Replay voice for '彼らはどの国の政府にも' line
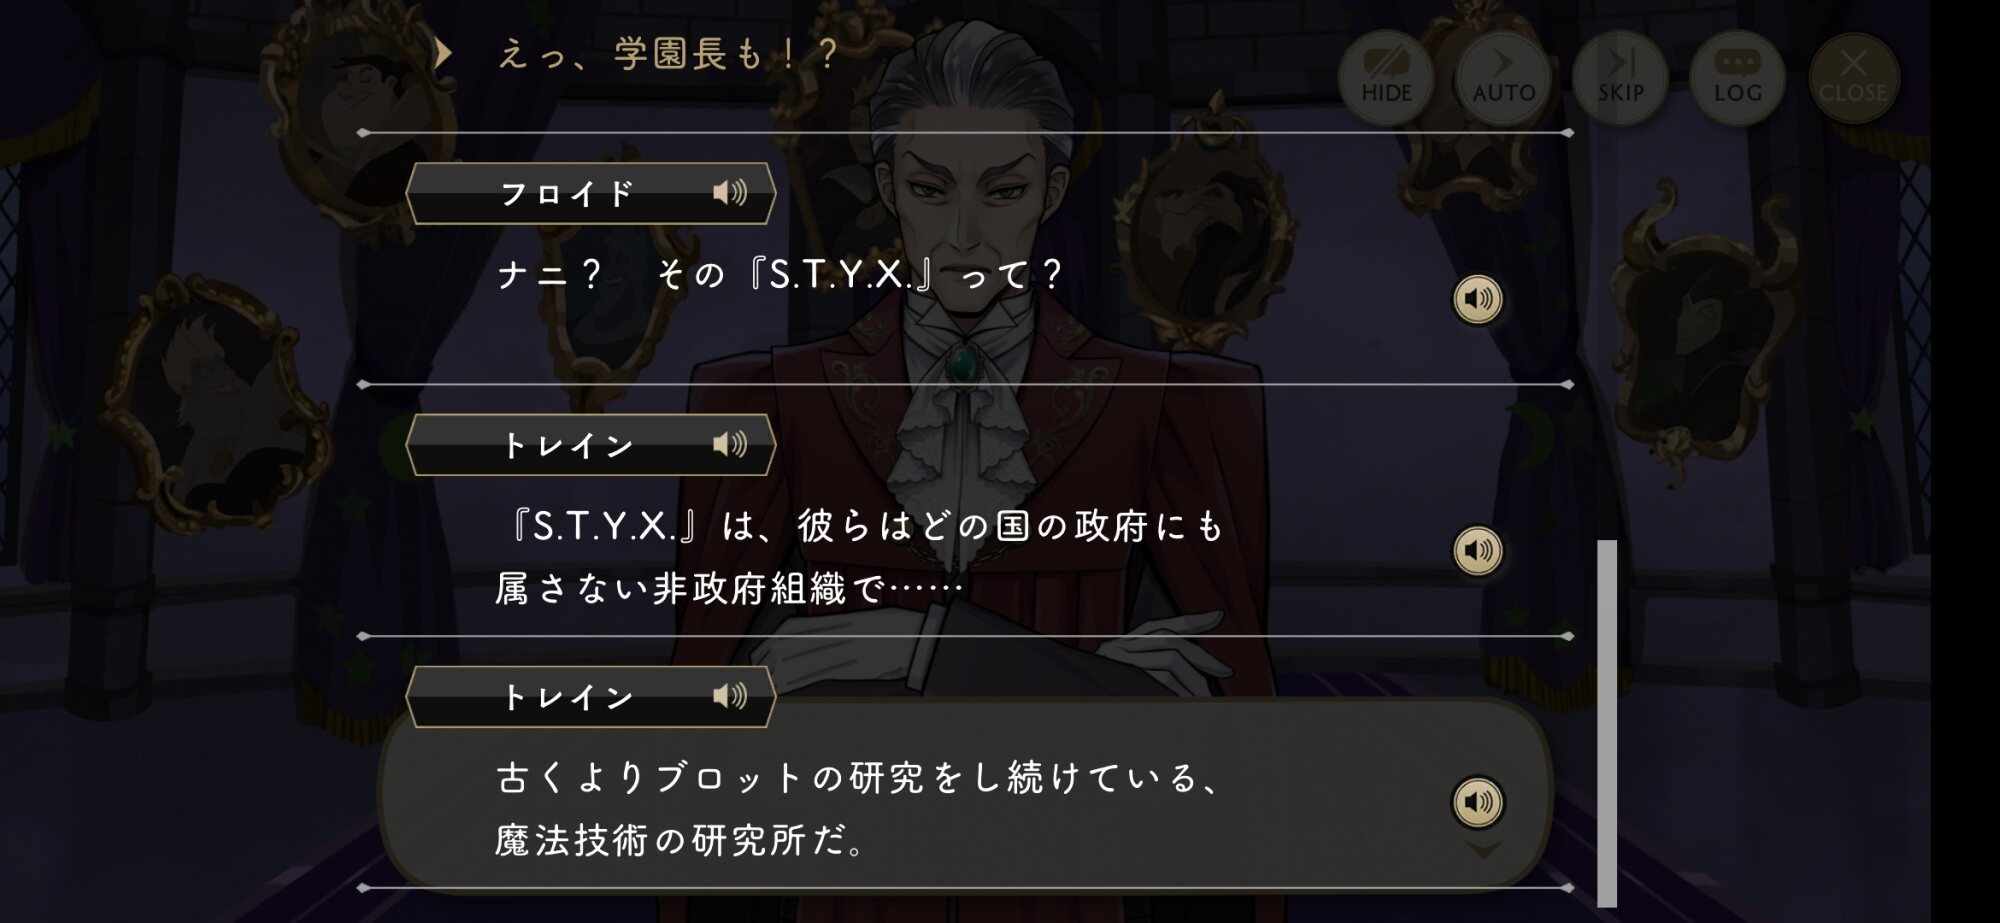 point(1477,550)
